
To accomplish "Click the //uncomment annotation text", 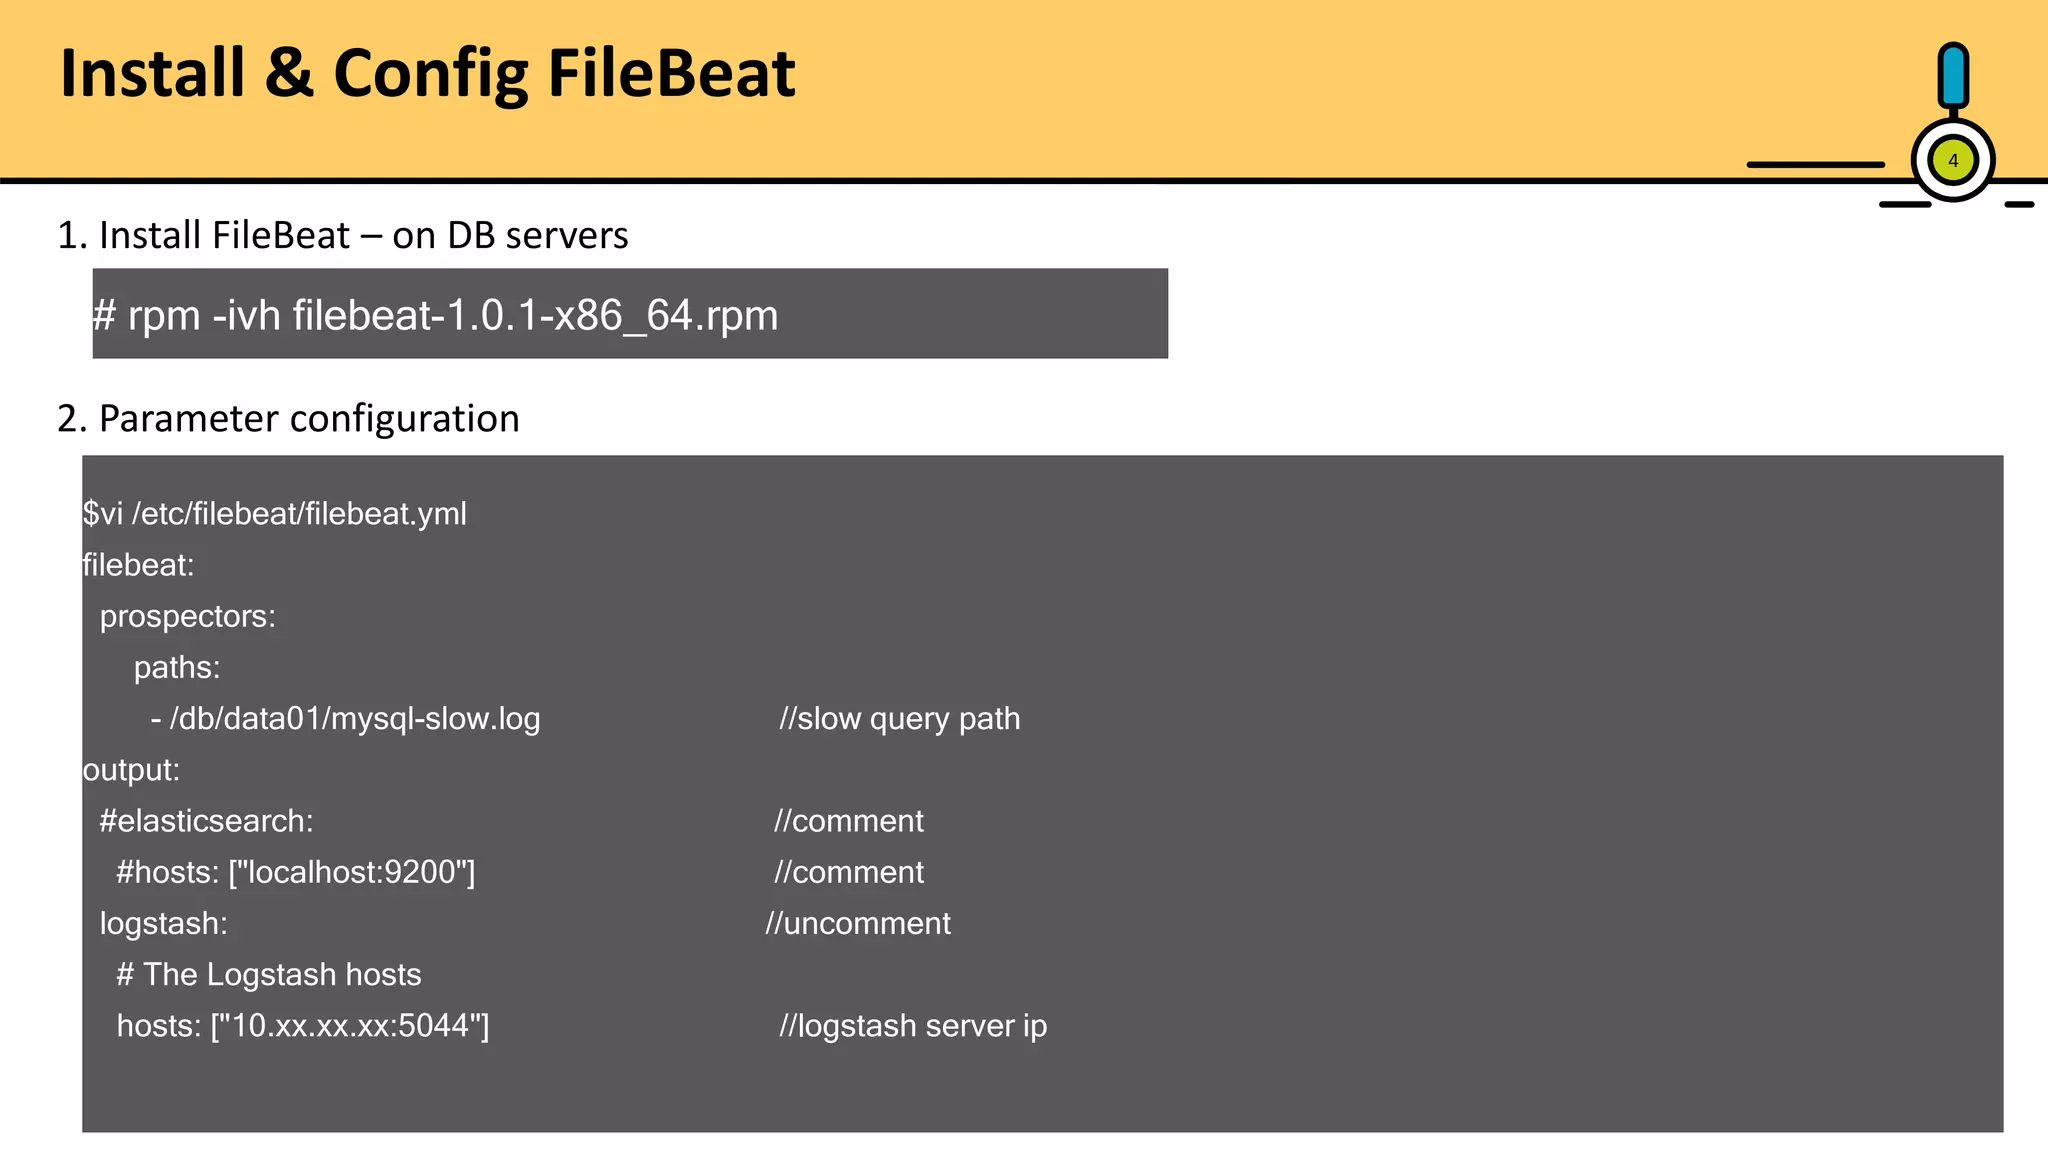I will (x=858, y=923).
